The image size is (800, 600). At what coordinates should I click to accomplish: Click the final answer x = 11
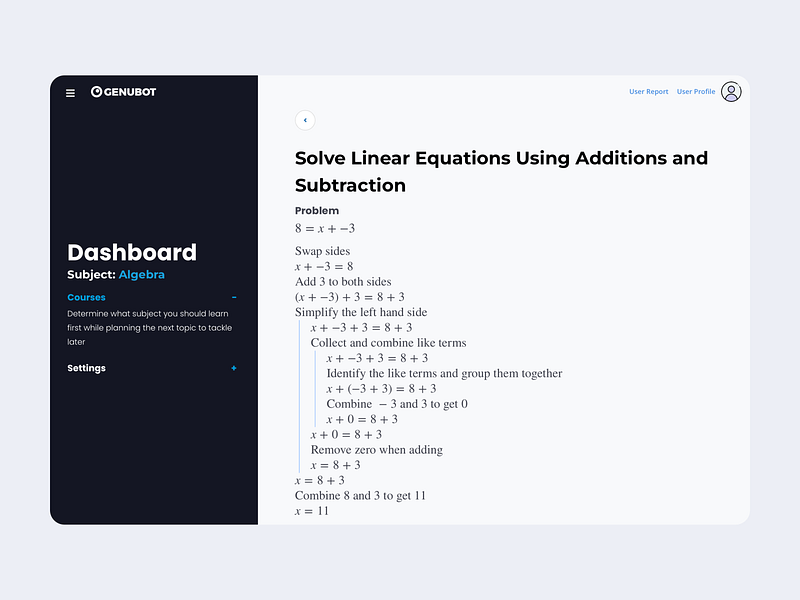click(x=312, y=511)
